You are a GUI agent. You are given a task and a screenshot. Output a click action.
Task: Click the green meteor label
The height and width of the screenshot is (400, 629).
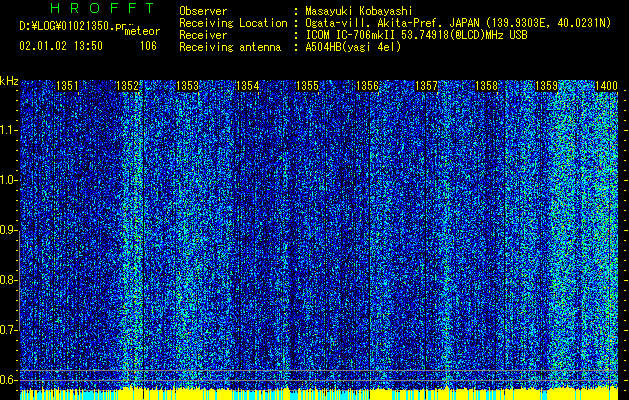(x=142, y=31)
